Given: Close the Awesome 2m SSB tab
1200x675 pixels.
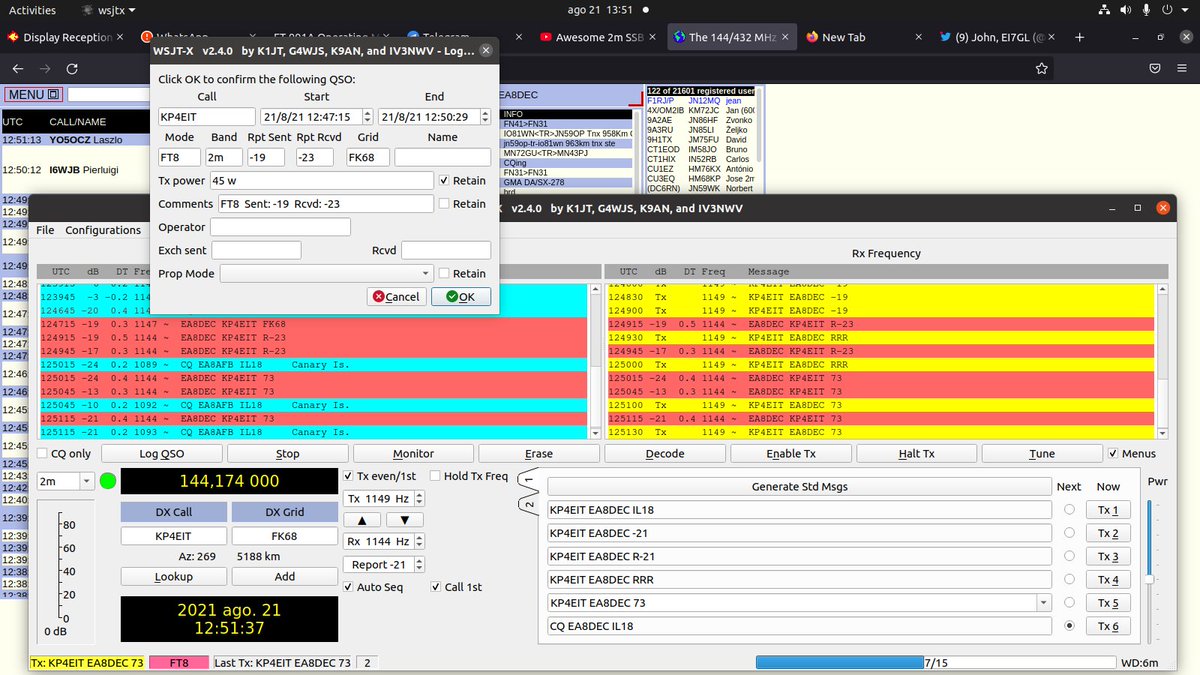Looking at the screenshot, I should pyautogui.click(x=654, y=37).
